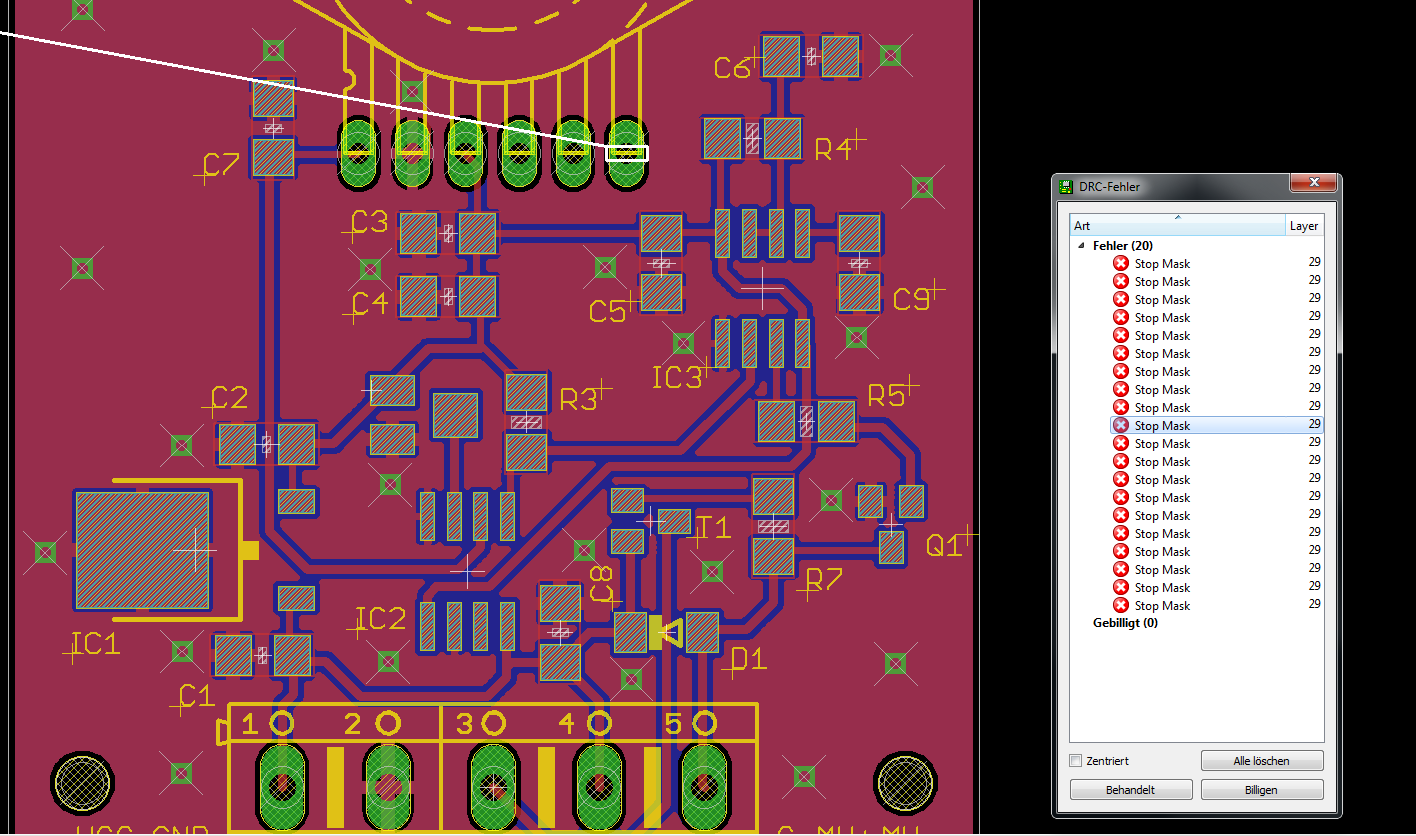Click the T1 component label

point(713,528)
